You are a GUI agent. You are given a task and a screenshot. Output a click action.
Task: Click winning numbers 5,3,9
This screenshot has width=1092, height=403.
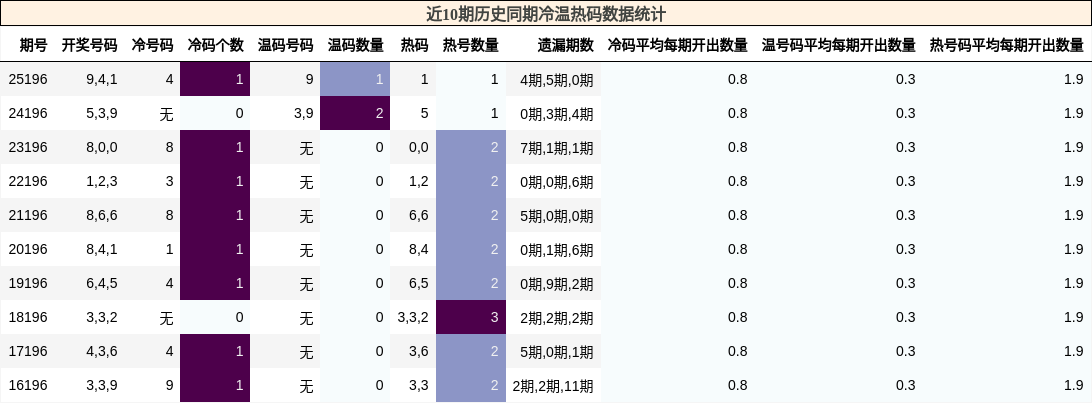[x=102, y=113]
